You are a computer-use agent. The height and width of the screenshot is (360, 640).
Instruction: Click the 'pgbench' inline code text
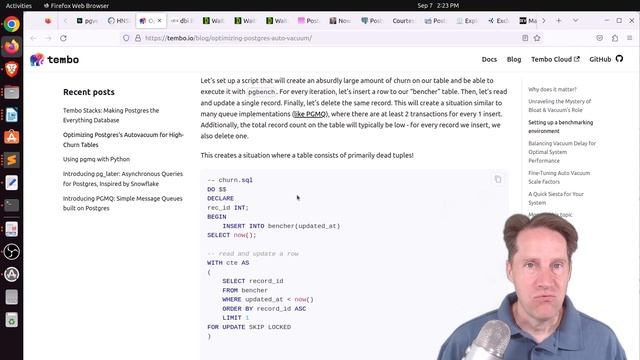tap(261, 92)
